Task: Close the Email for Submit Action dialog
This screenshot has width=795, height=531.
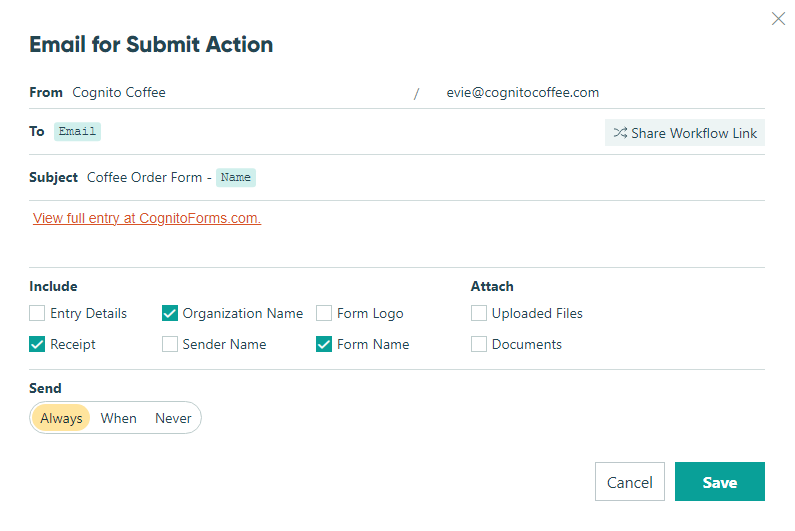Action: [x=778, y=19]
